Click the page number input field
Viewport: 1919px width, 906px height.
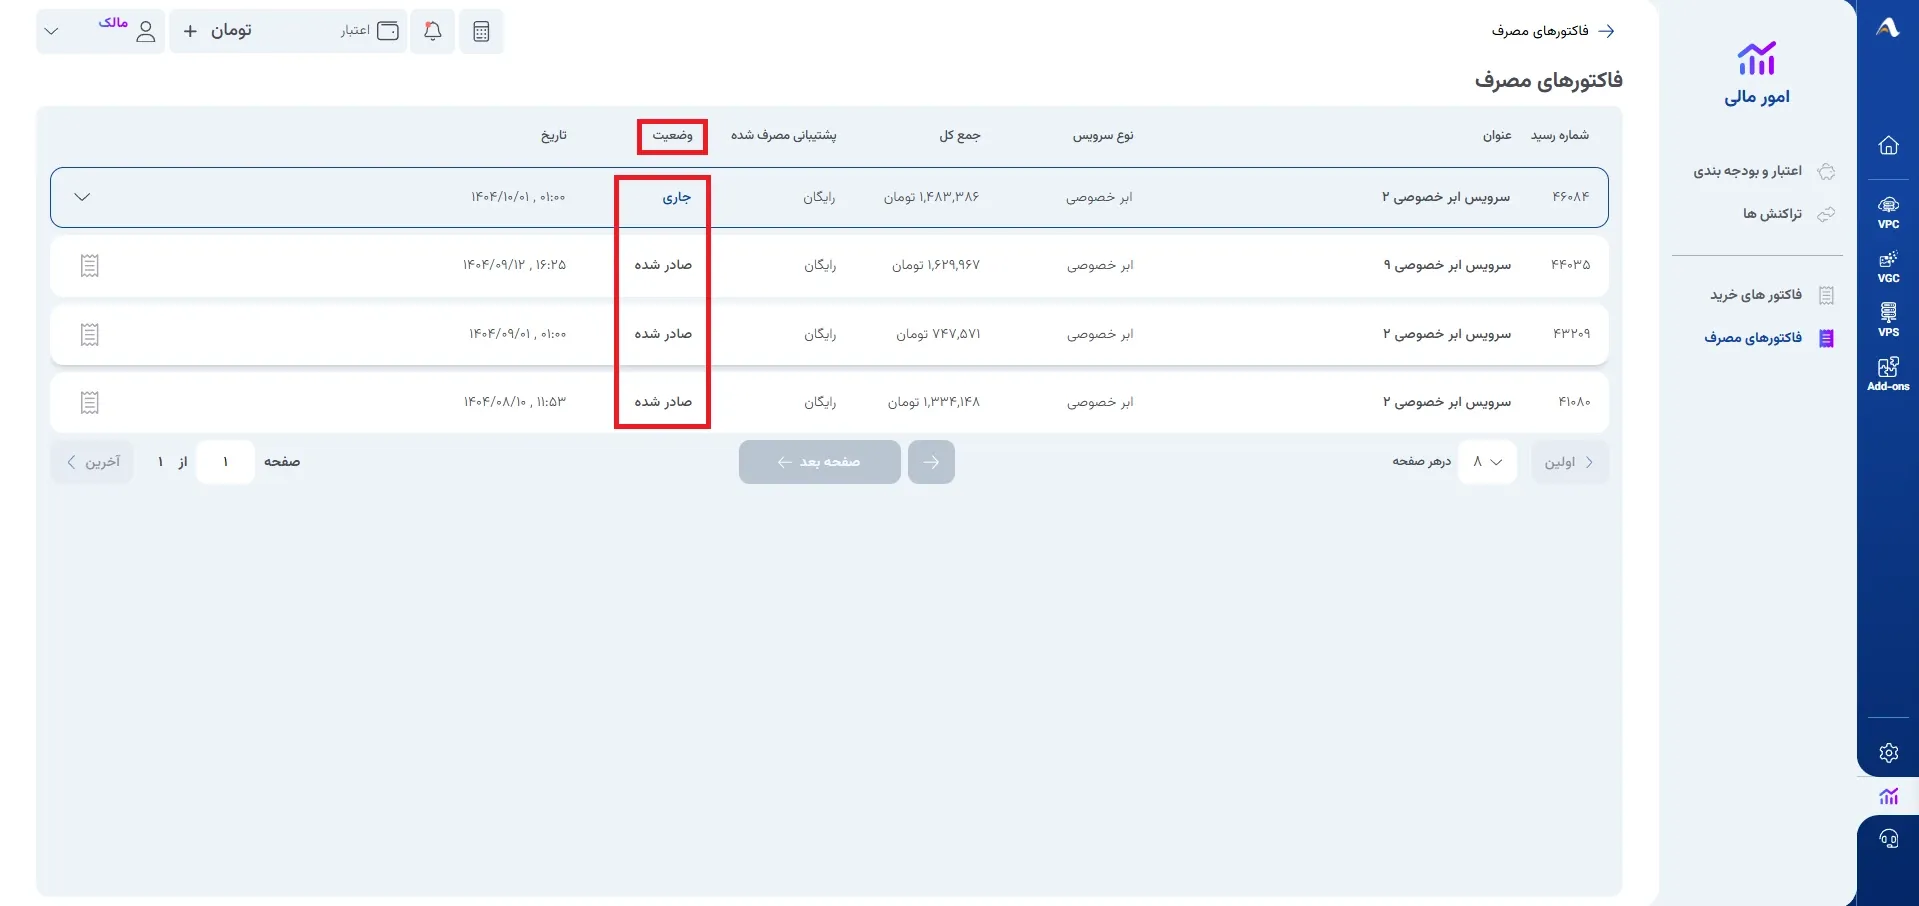point(225,462)
